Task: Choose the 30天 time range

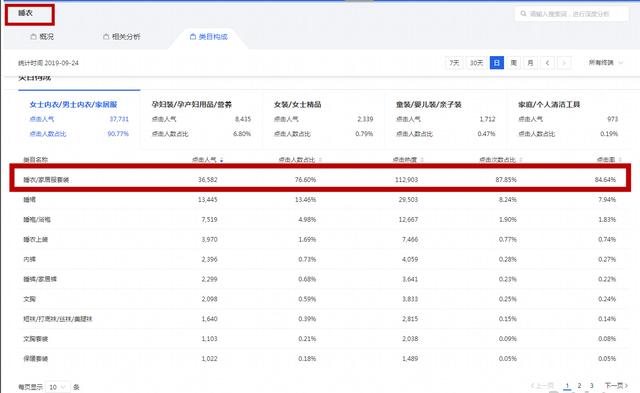Action: (476, 63)
